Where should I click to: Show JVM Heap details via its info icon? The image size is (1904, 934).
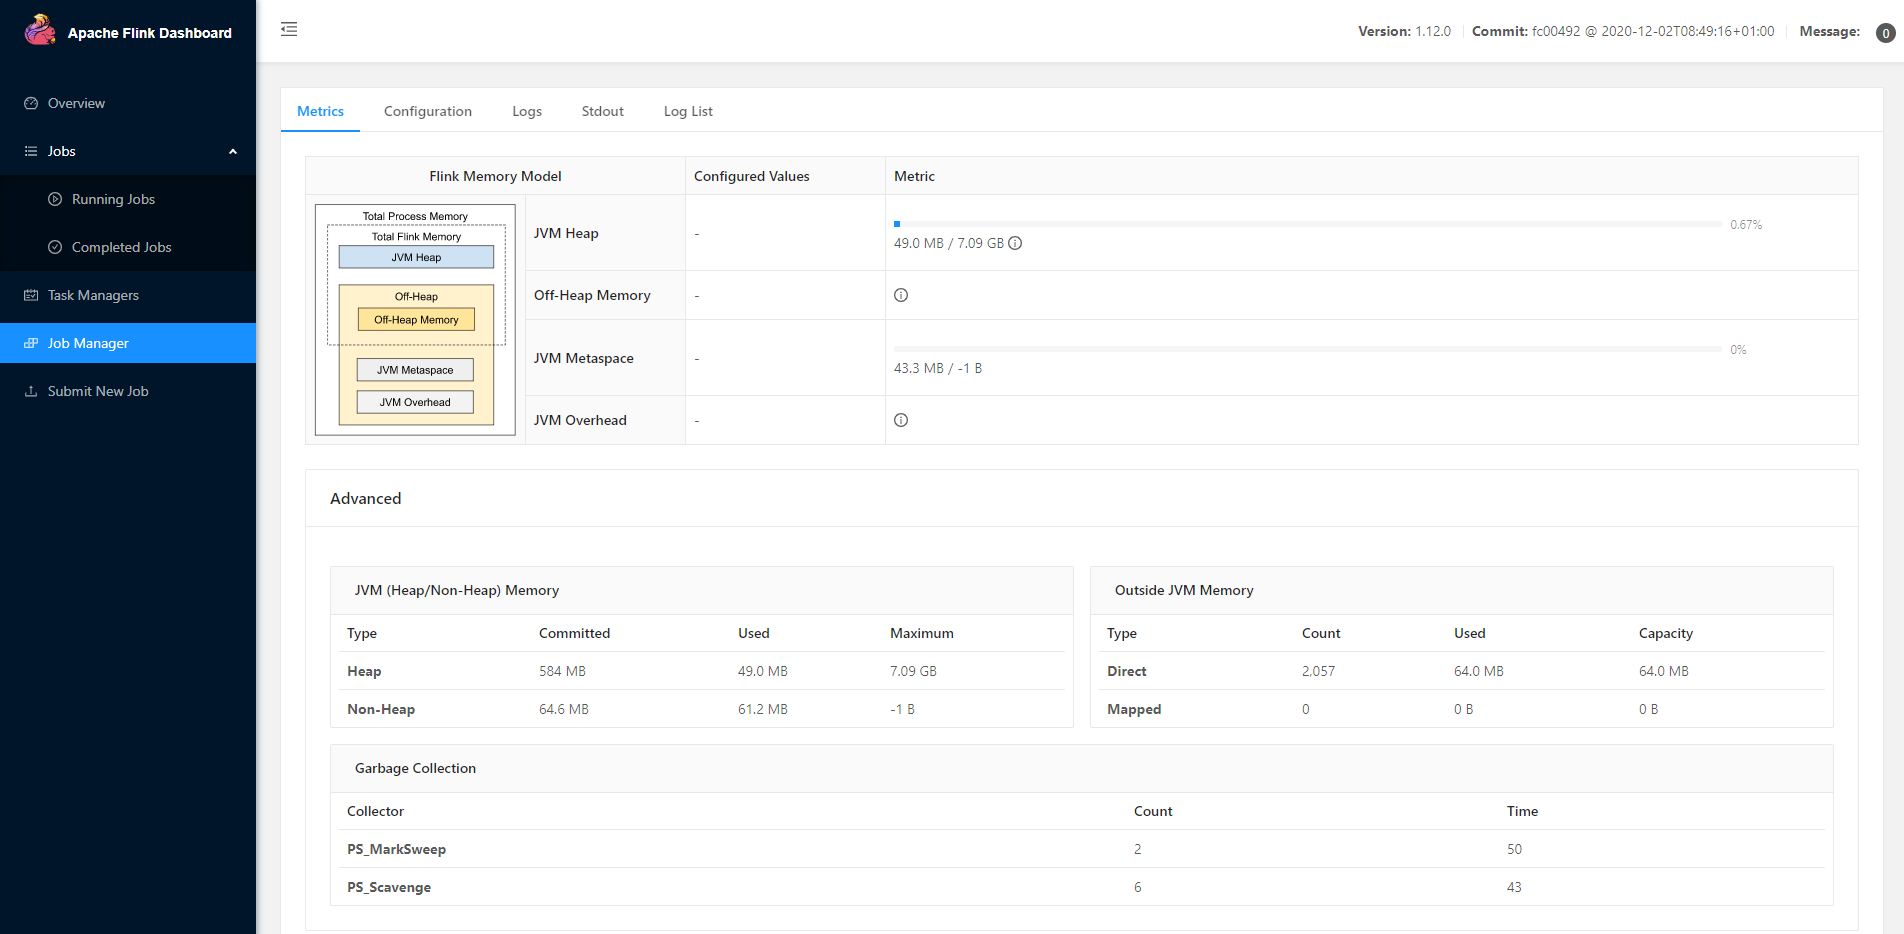pos(1015,243)
